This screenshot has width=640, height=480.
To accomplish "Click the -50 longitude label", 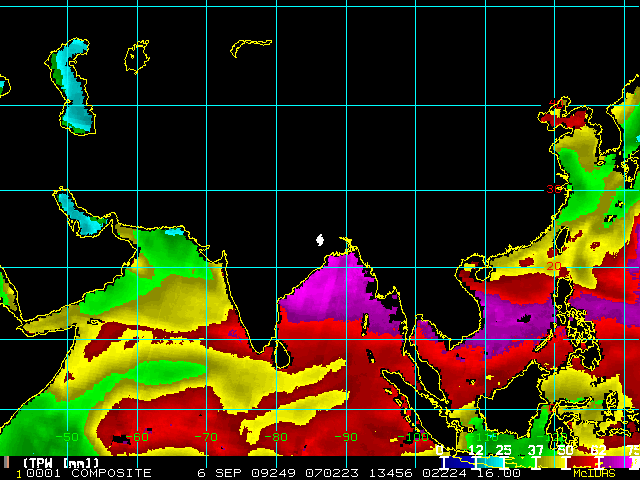I will point(67,437).
